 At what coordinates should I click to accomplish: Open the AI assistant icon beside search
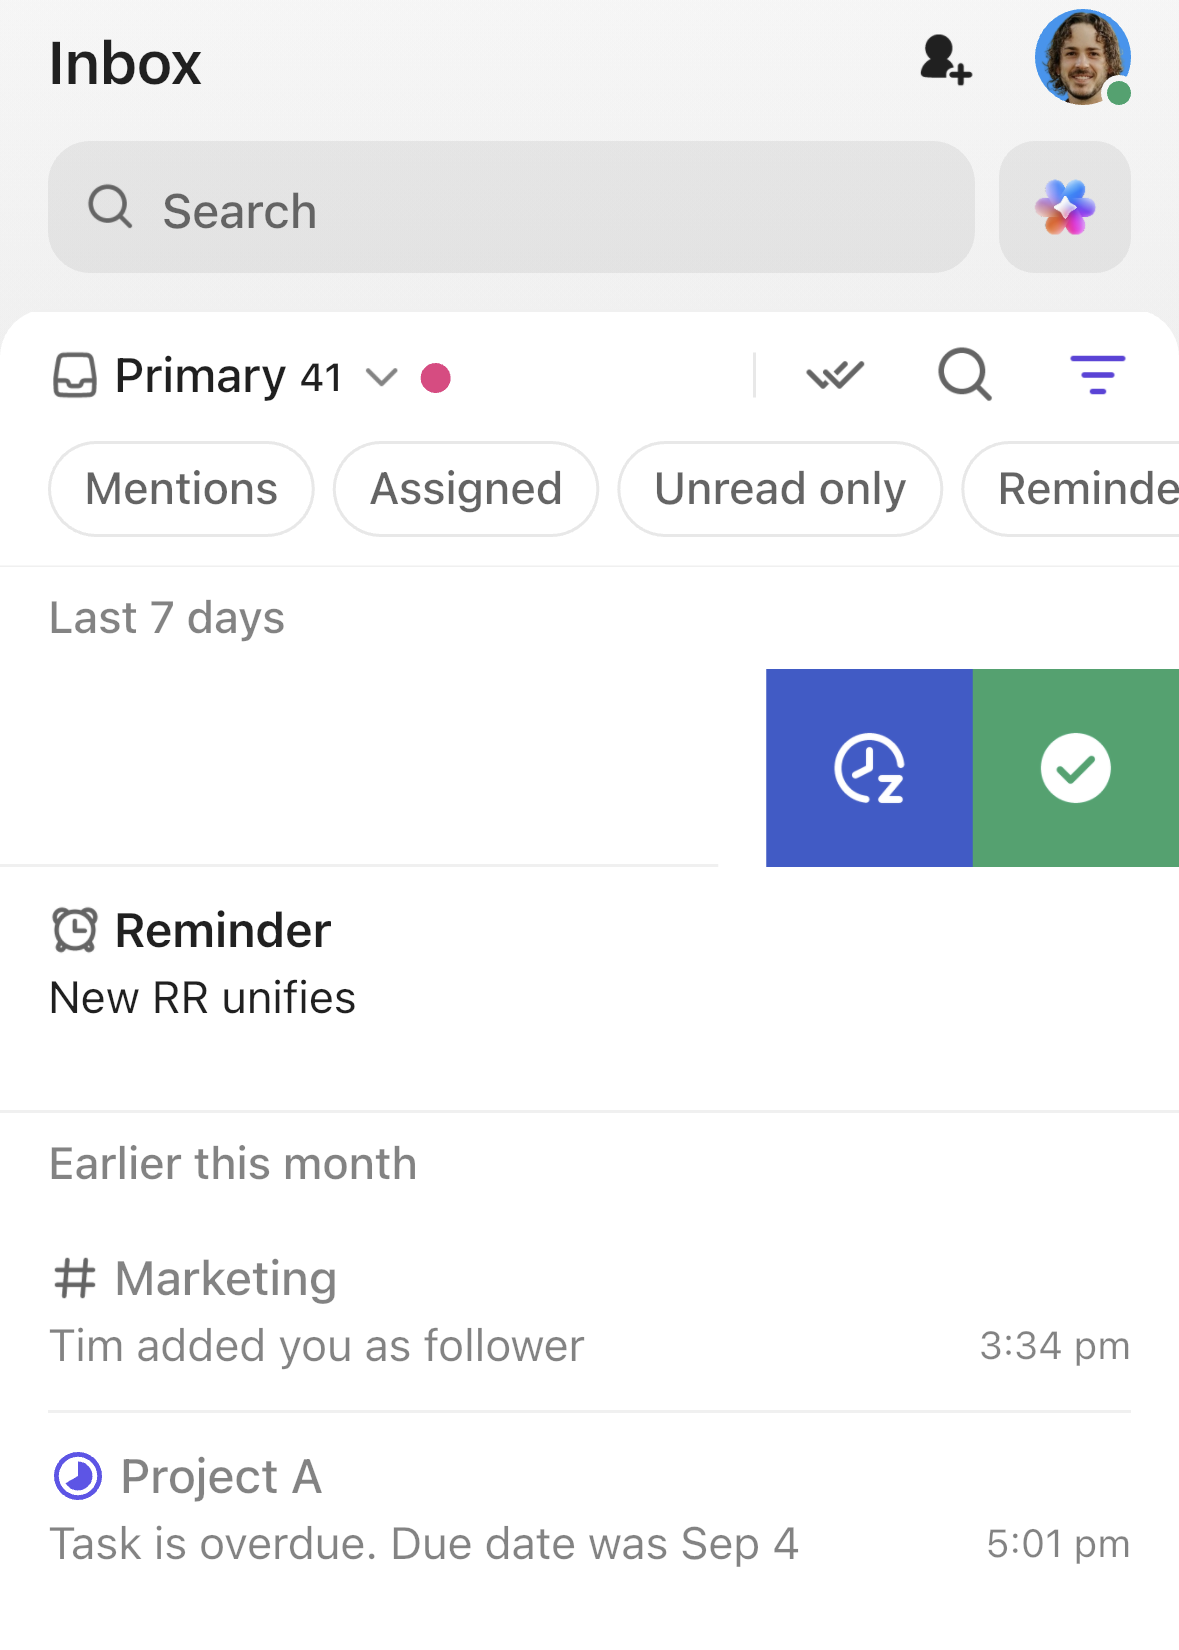tap(1064, 207)
